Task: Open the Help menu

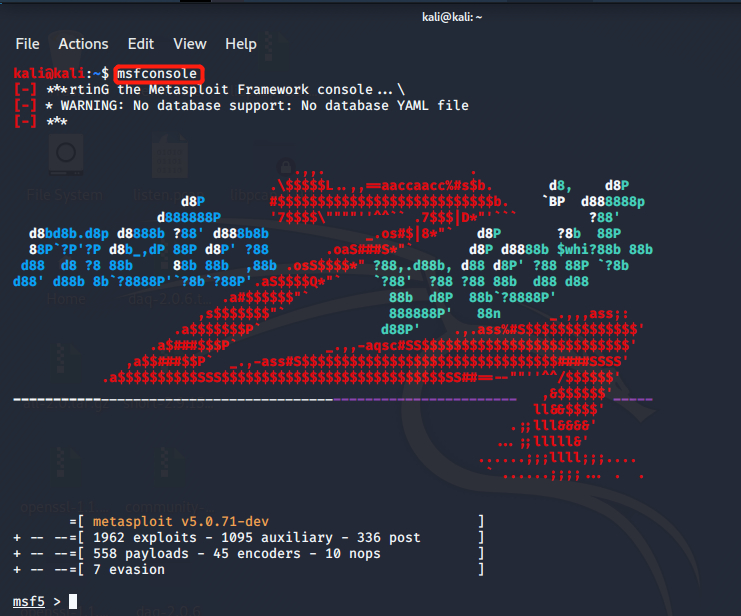Action: 241,44
